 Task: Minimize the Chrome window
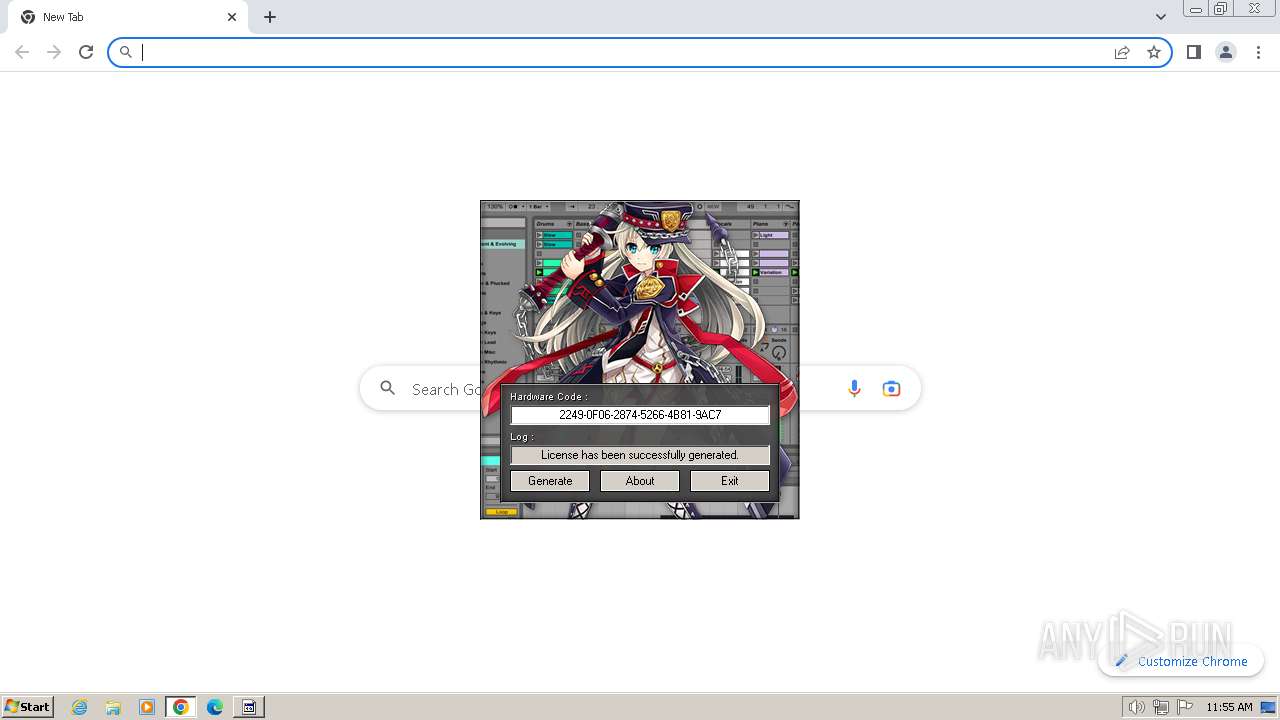pyautogui.click(x=1196, y=9)
